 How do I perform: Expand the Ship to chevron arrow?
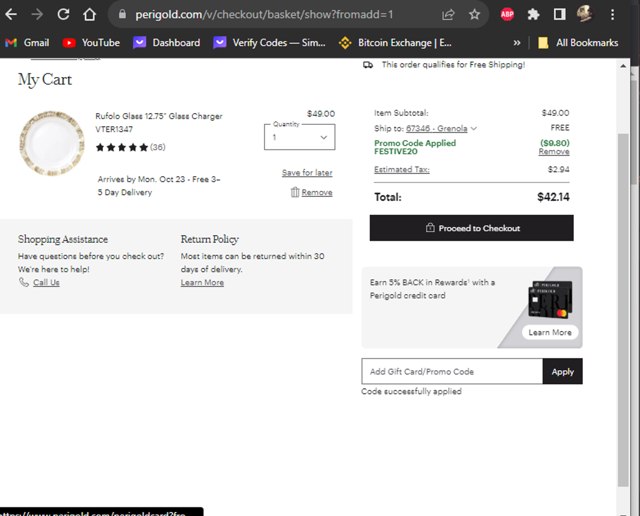tap(473, 129)
